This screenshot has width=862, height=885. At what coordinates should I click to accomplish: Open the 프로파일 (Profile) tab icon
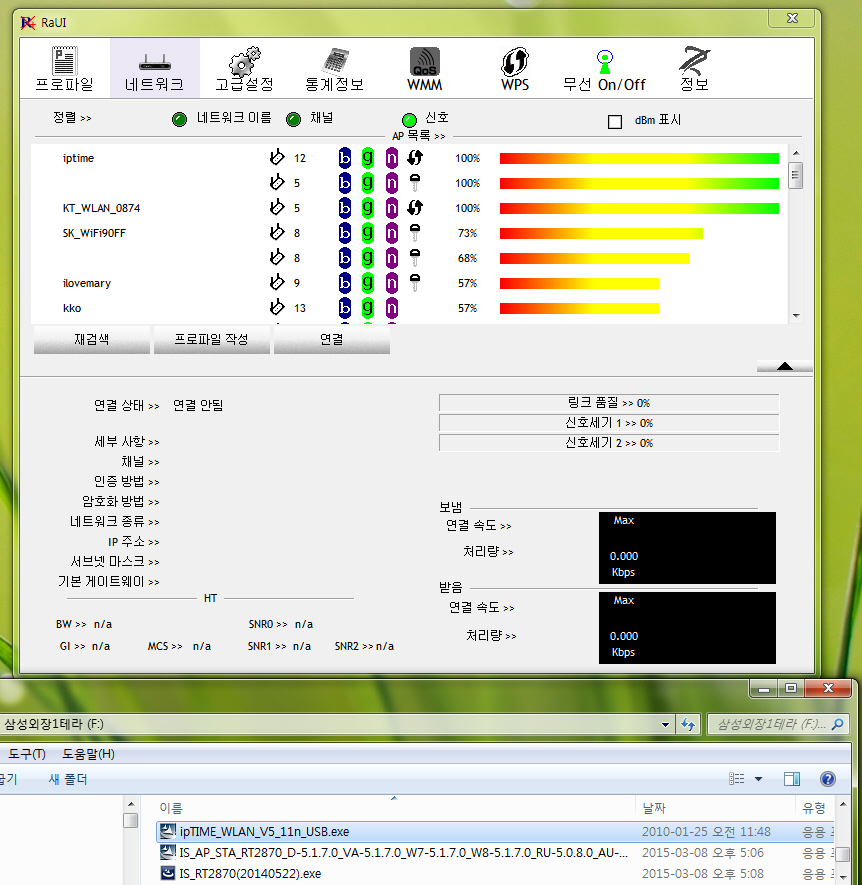point(64,61)
